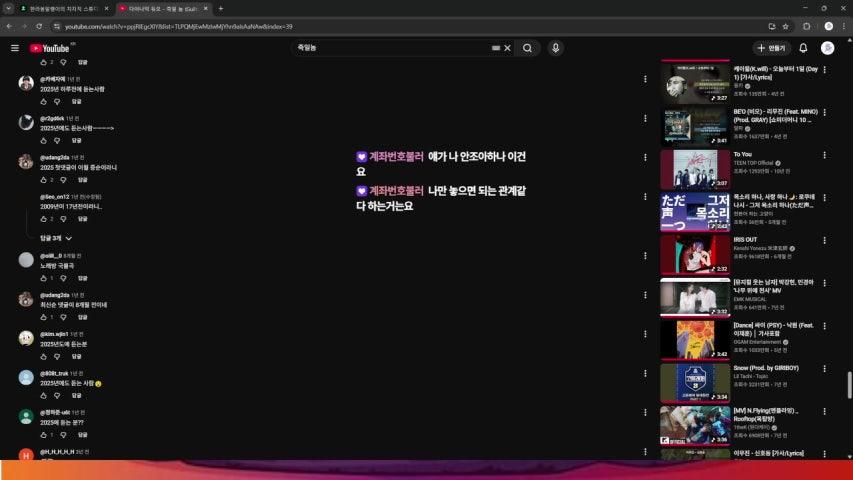853x480 pixels.
Task: Reply to @808t_trak's comment via 답글
Action: coord(77,396)
